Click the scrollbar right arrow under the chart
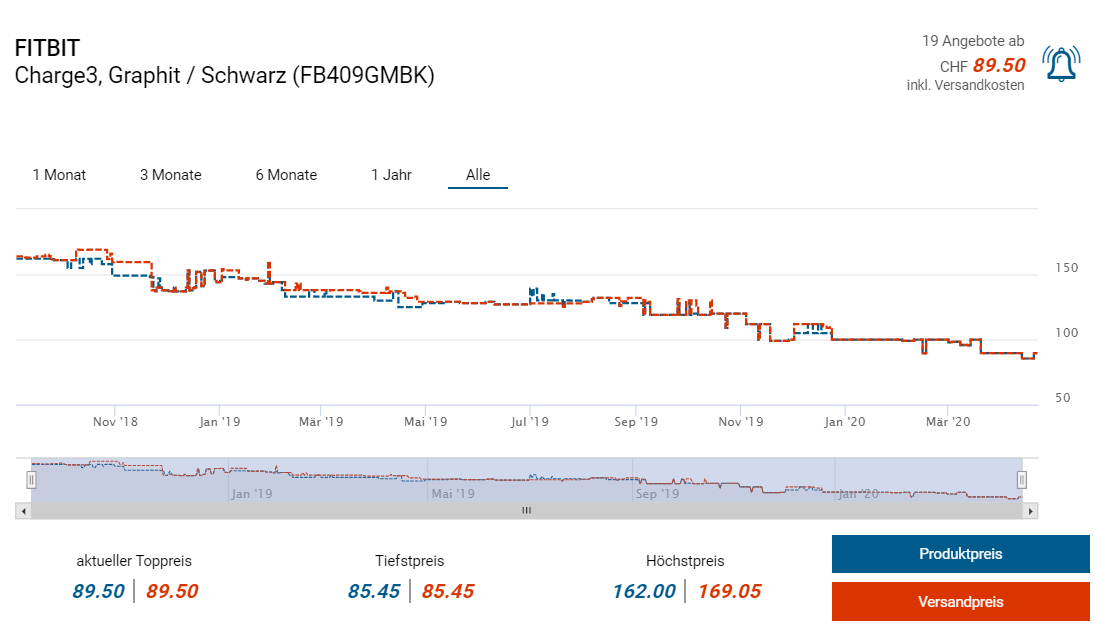 (x=1032, y=511)
